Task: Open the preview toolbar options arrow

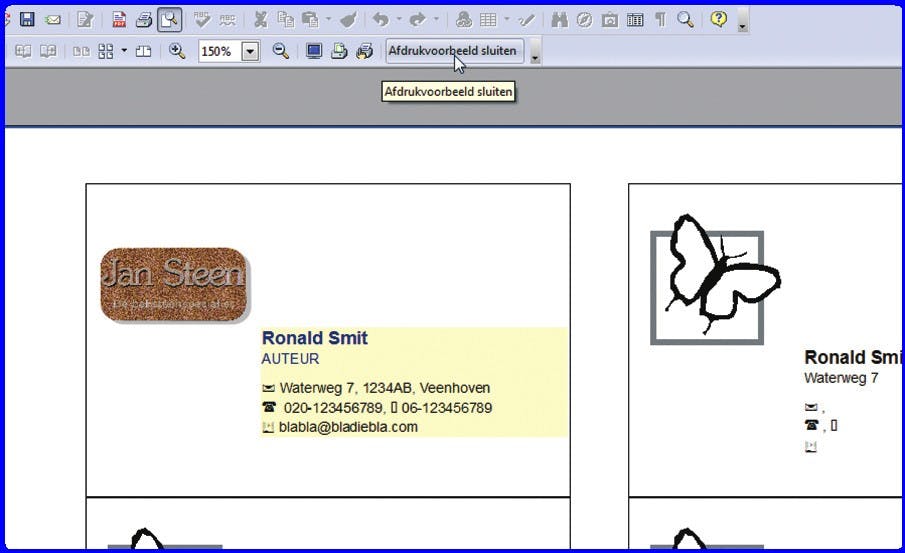Action: point(535,52)
